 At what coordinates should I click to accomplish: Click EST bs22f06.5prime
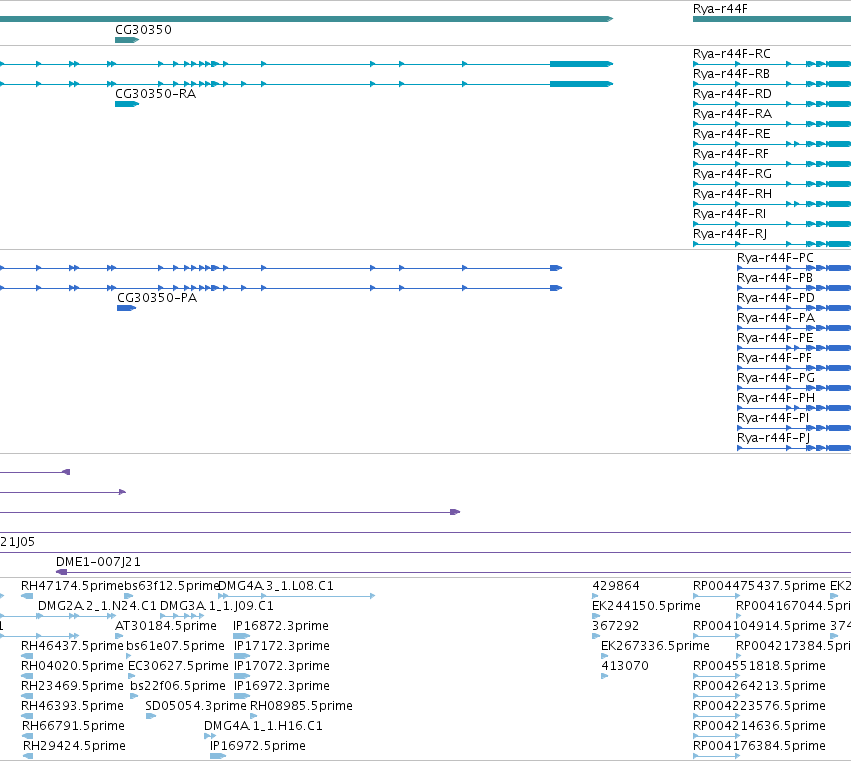click(x=178, y=687)
